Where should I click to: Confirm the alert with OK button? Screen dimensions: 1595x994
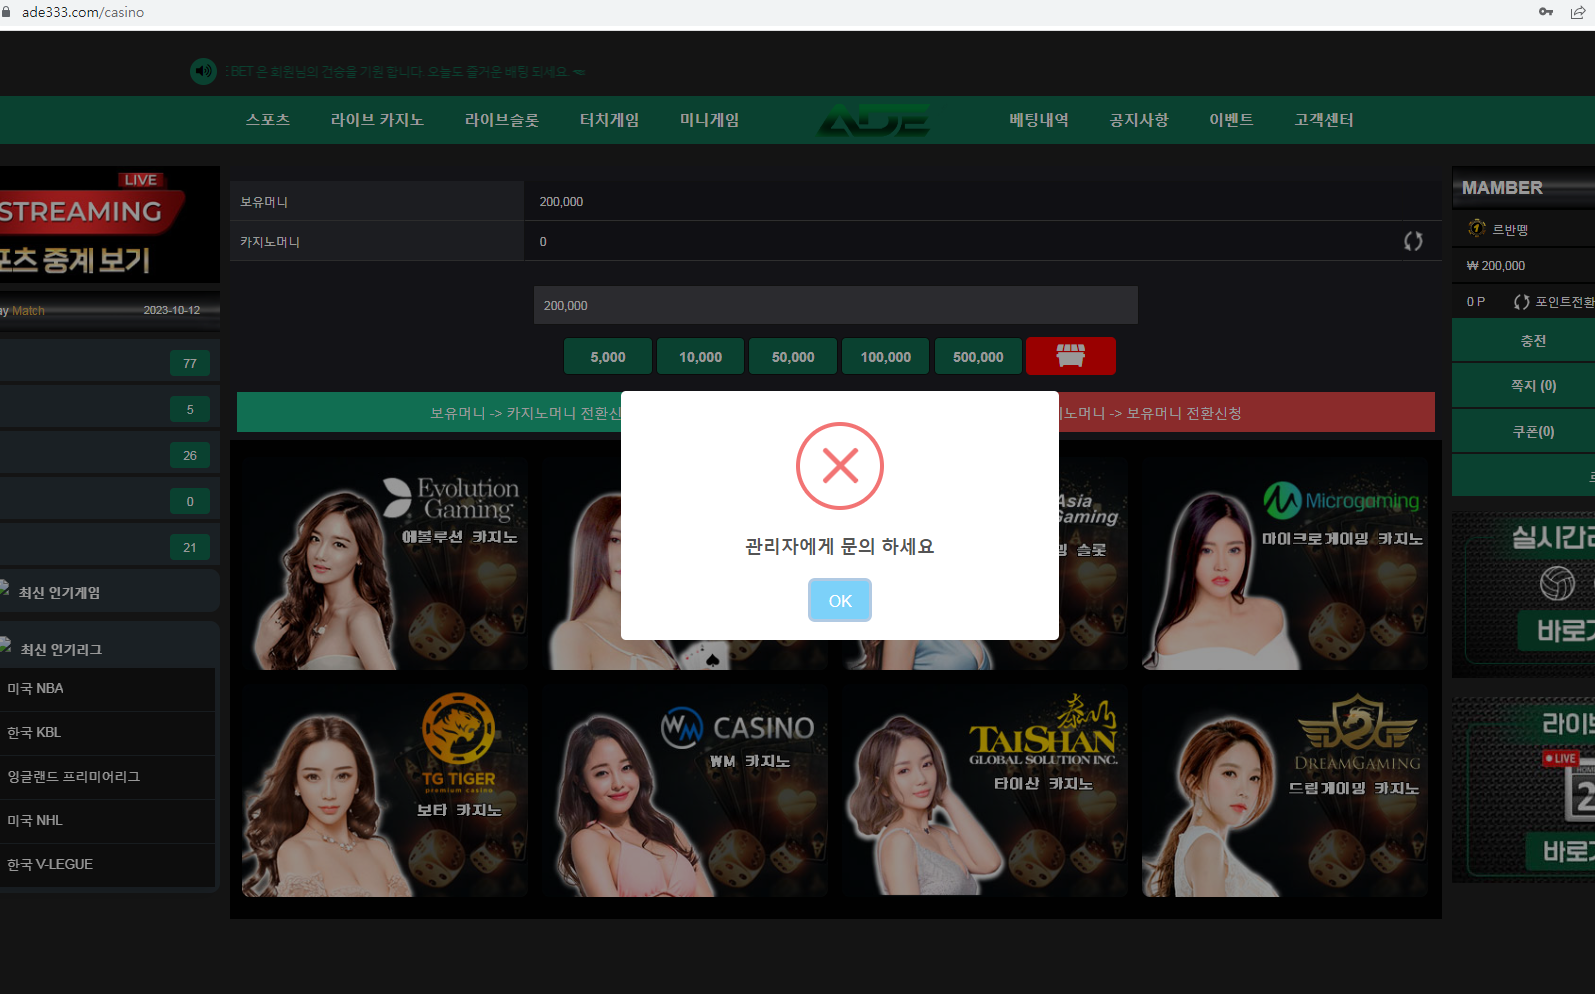click(840, 600)
